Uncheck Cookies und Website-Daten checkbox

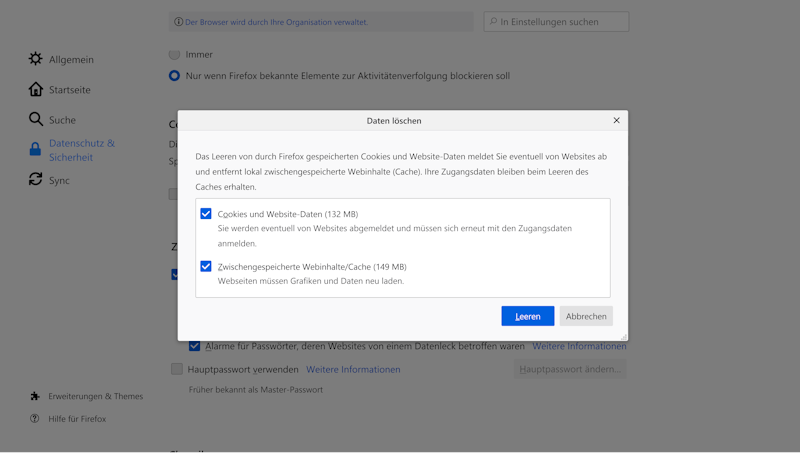(x=206, y=213)
